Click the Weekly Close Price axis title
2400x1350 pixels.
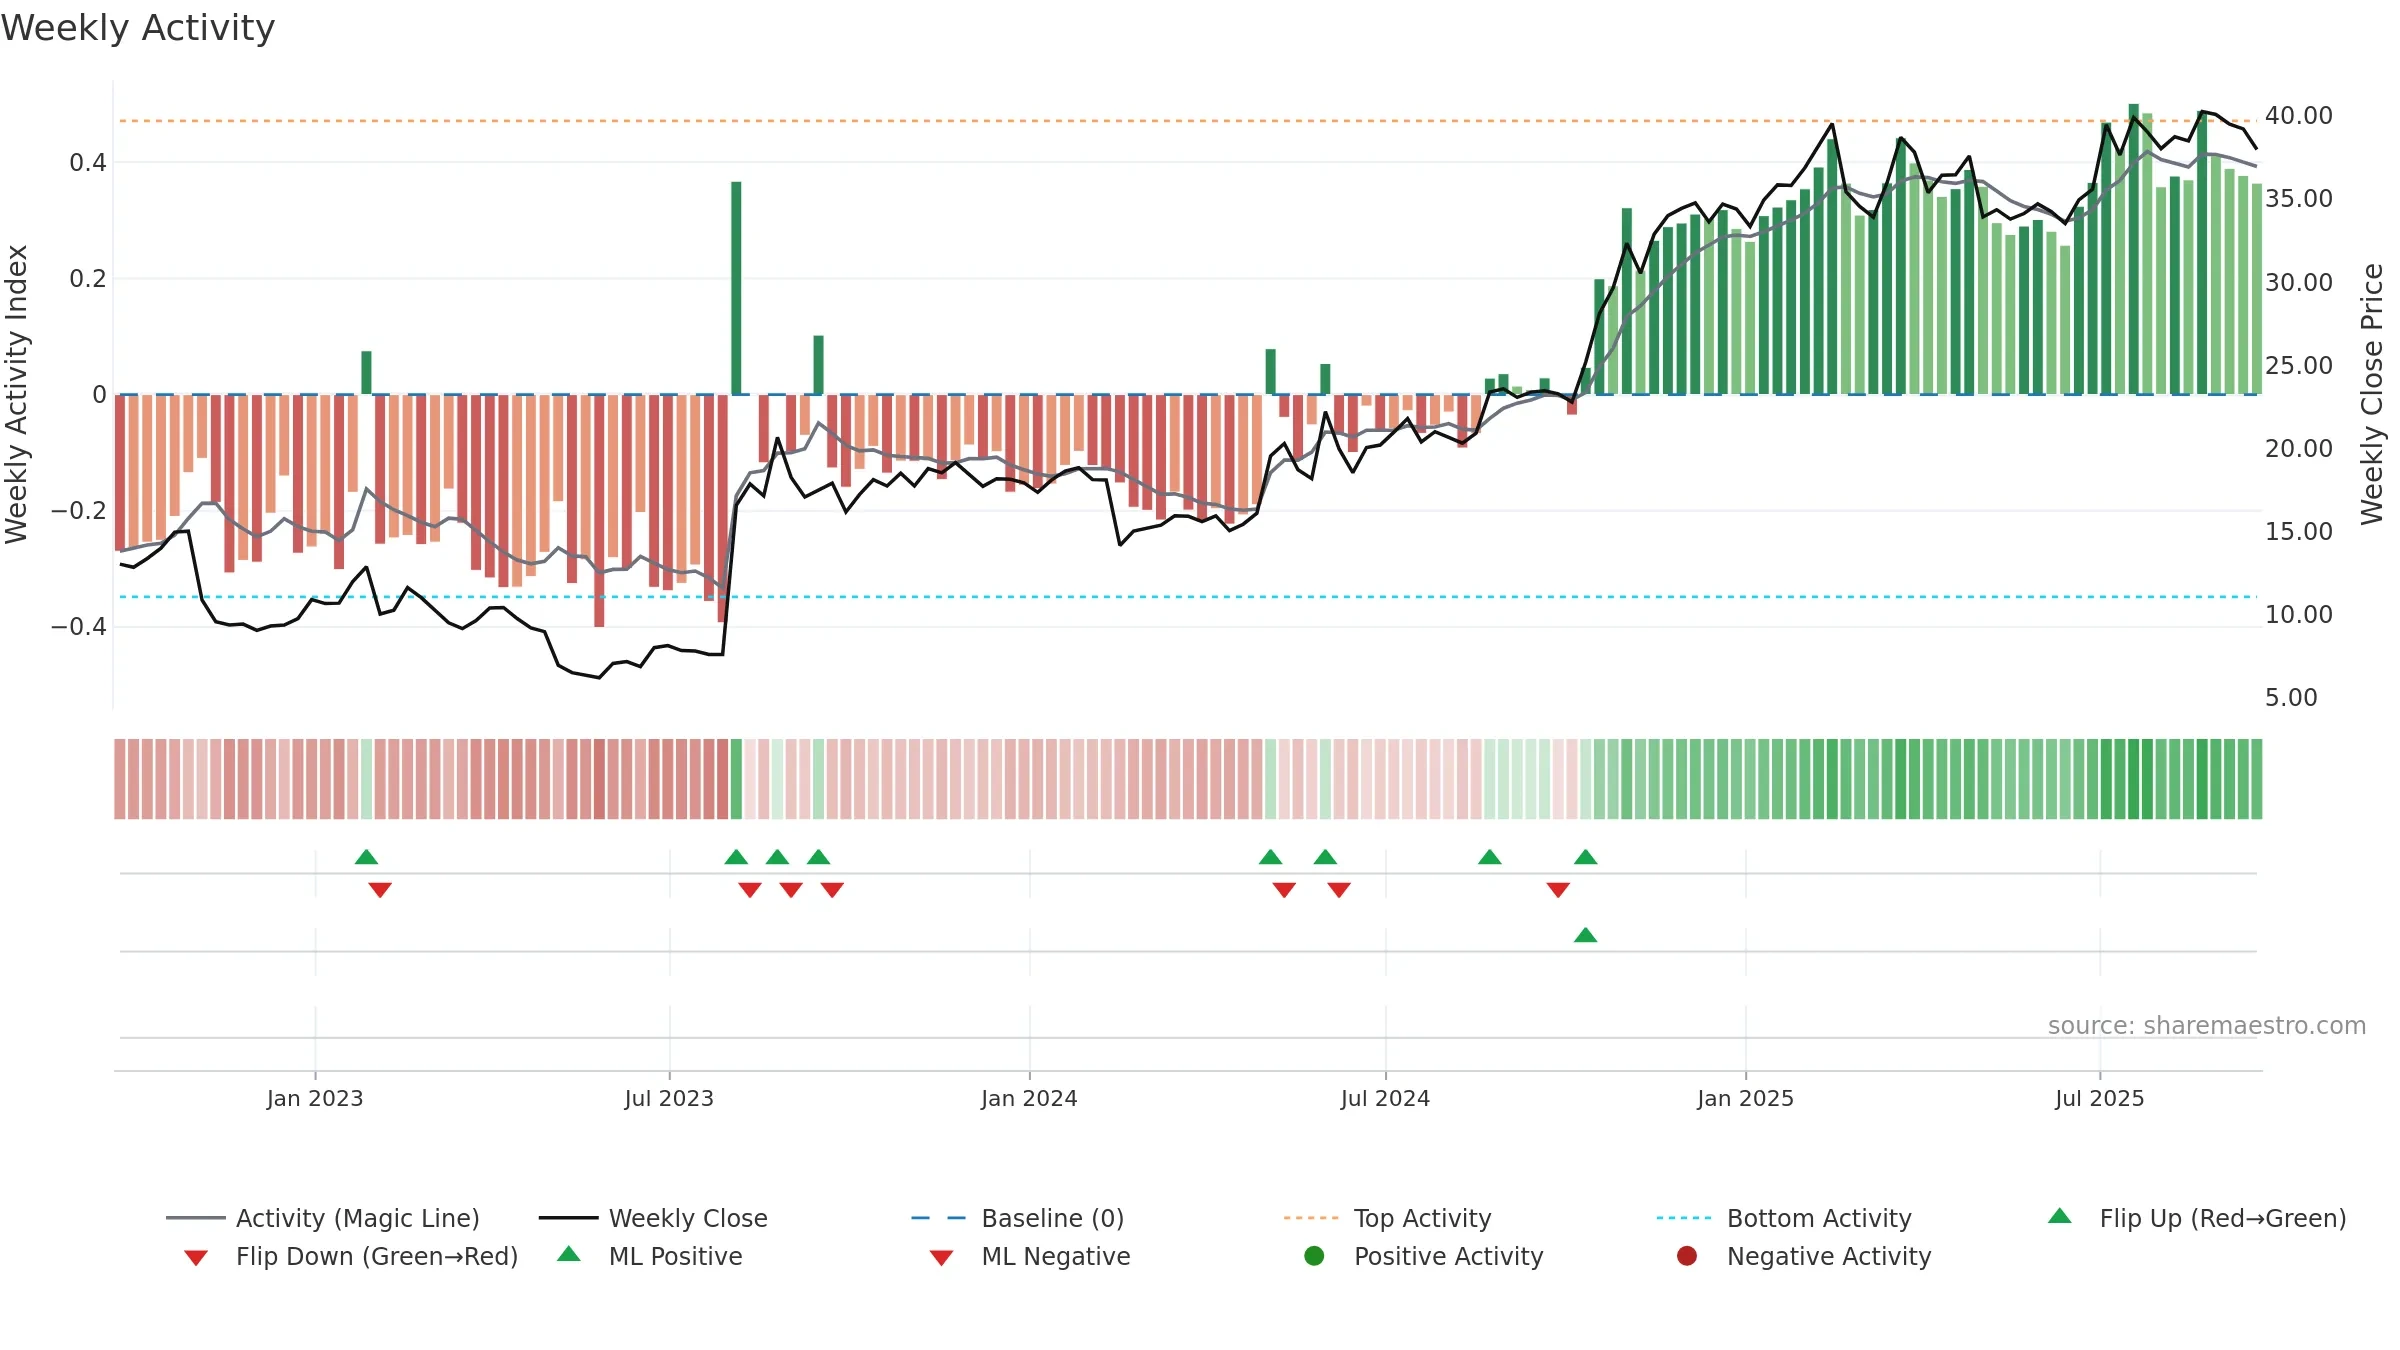[x=2372, y=395]
